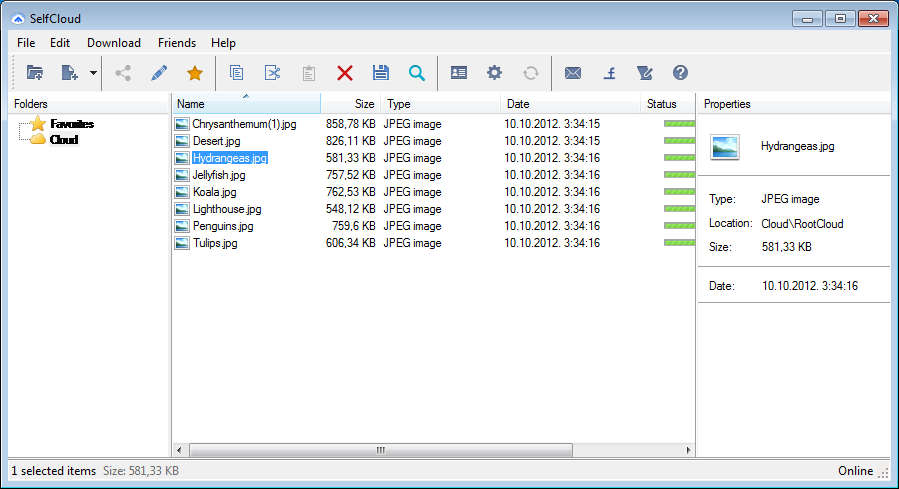
Task: Click the Paste clipboard icon
Action: tap(308, 73)
